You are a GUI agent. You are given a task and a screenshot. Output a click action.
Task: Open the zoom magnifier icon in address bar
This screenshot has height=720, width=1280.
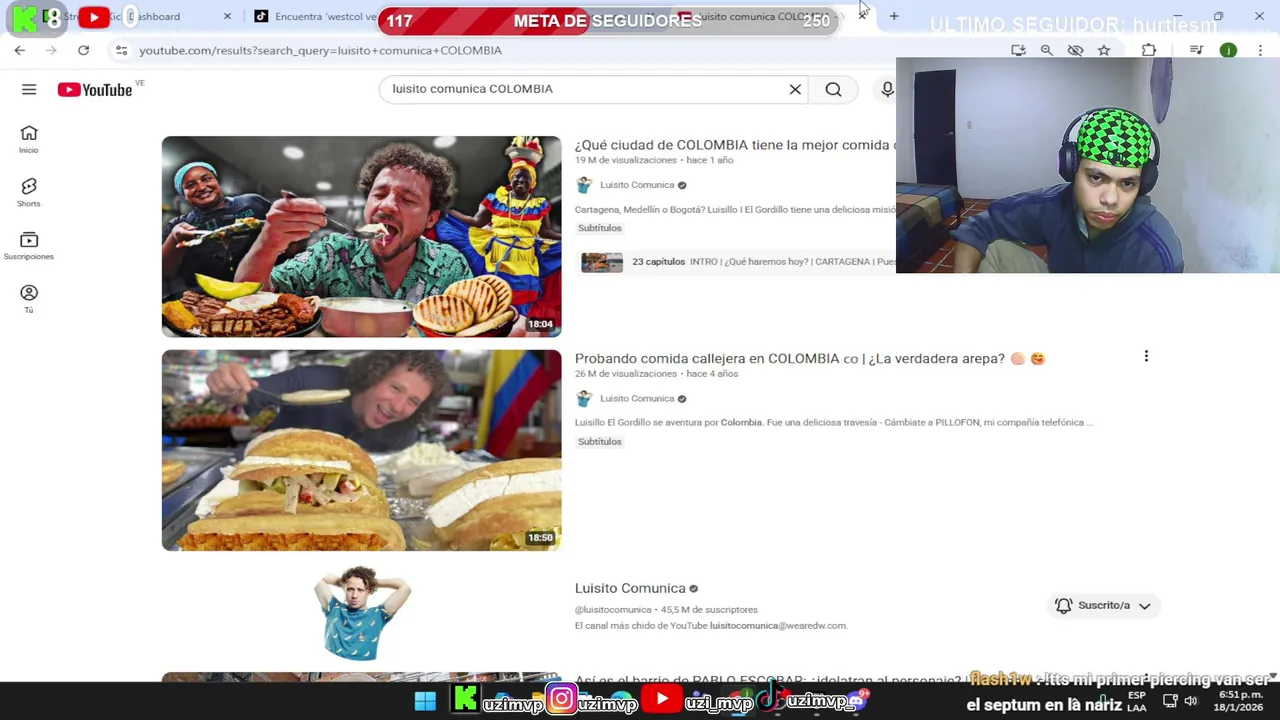coord(1046,50)
